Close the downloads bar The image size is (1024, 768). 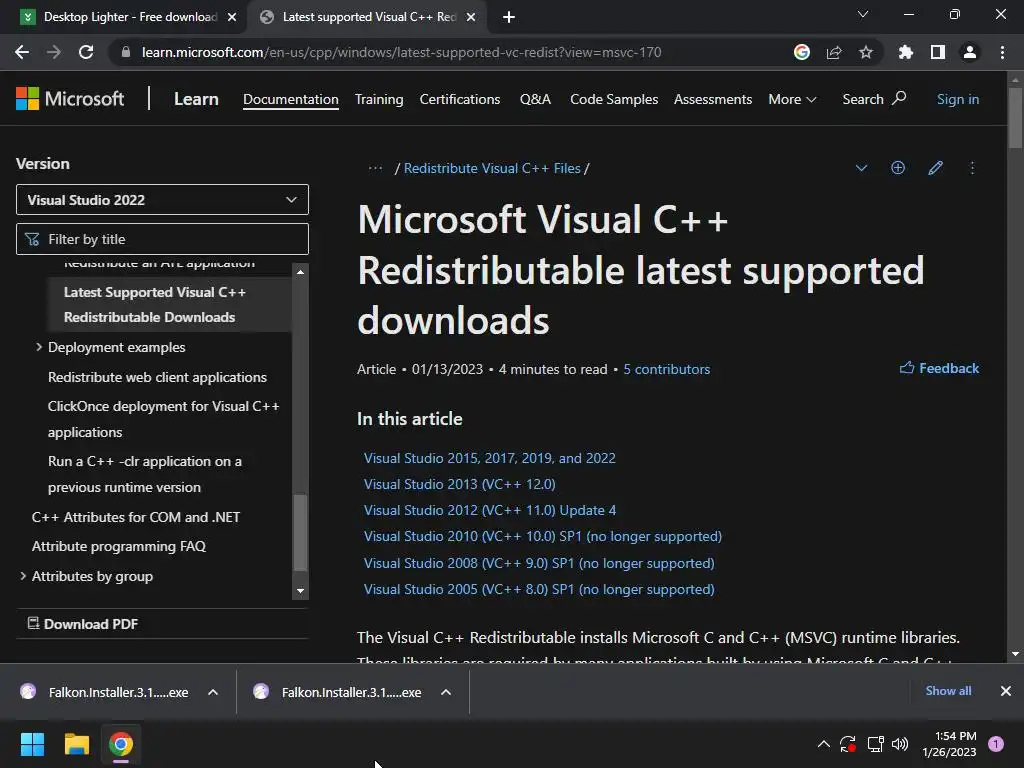[x=1006, y=691]
